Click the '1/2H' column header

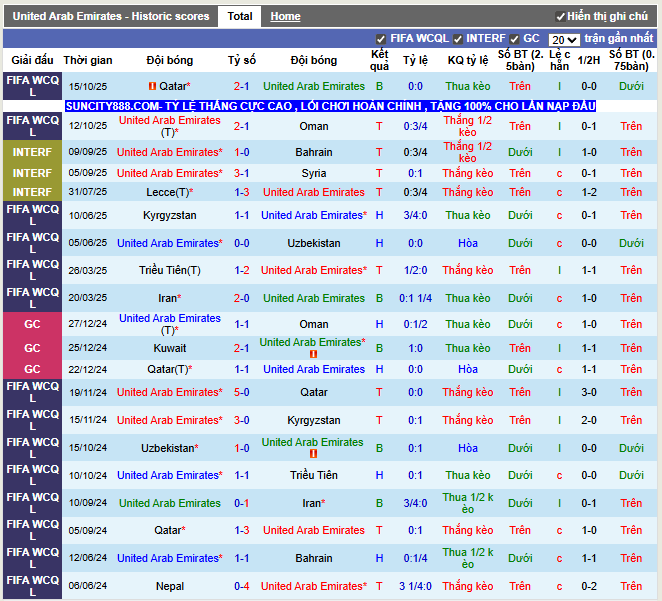[x=589, y=60]
